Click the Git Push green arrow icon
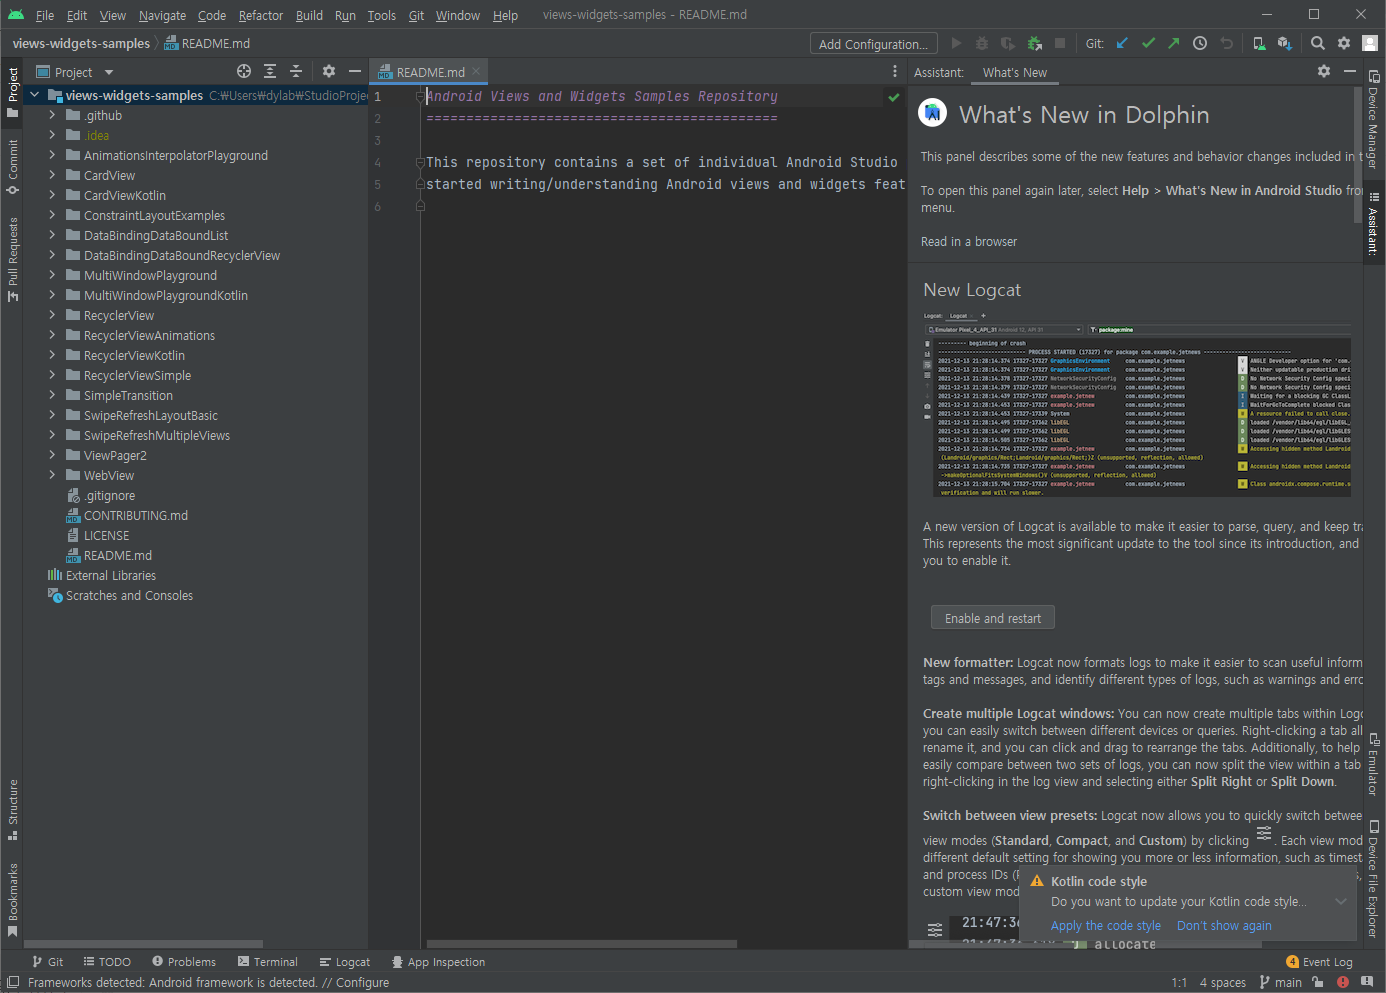 tap(1174, 43)
